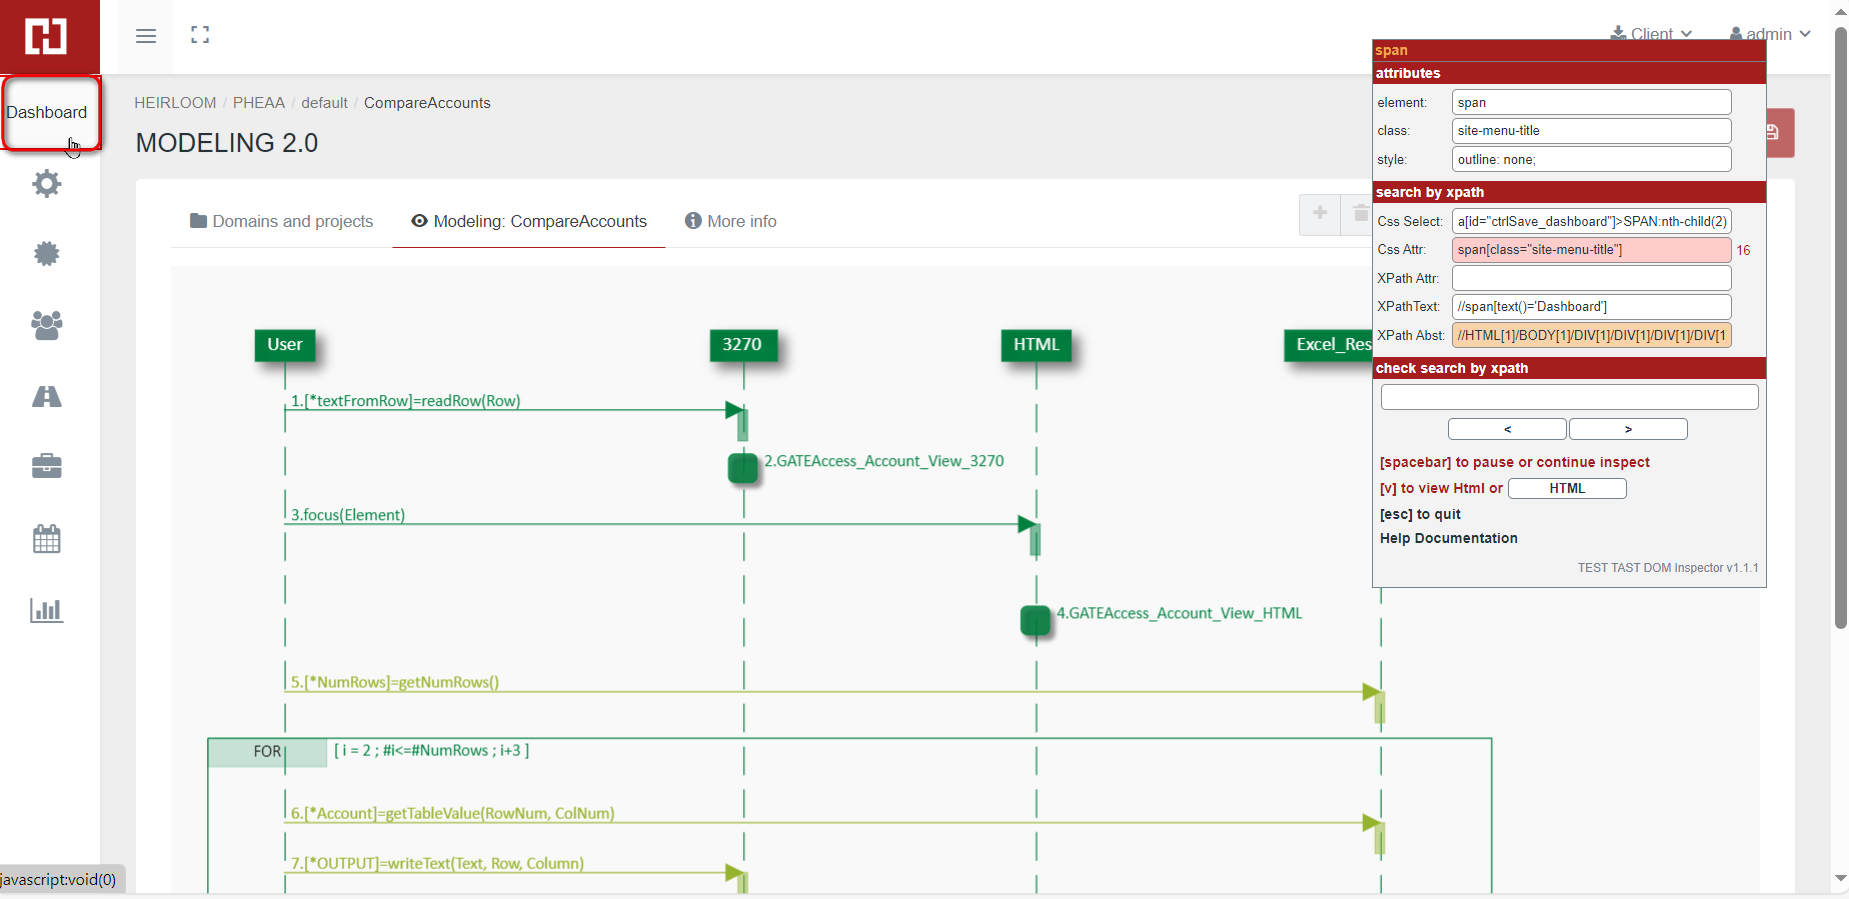This screenshot has height=899, width=1849.
Task: Switch to the More info tab
Action: click(731, 221)
